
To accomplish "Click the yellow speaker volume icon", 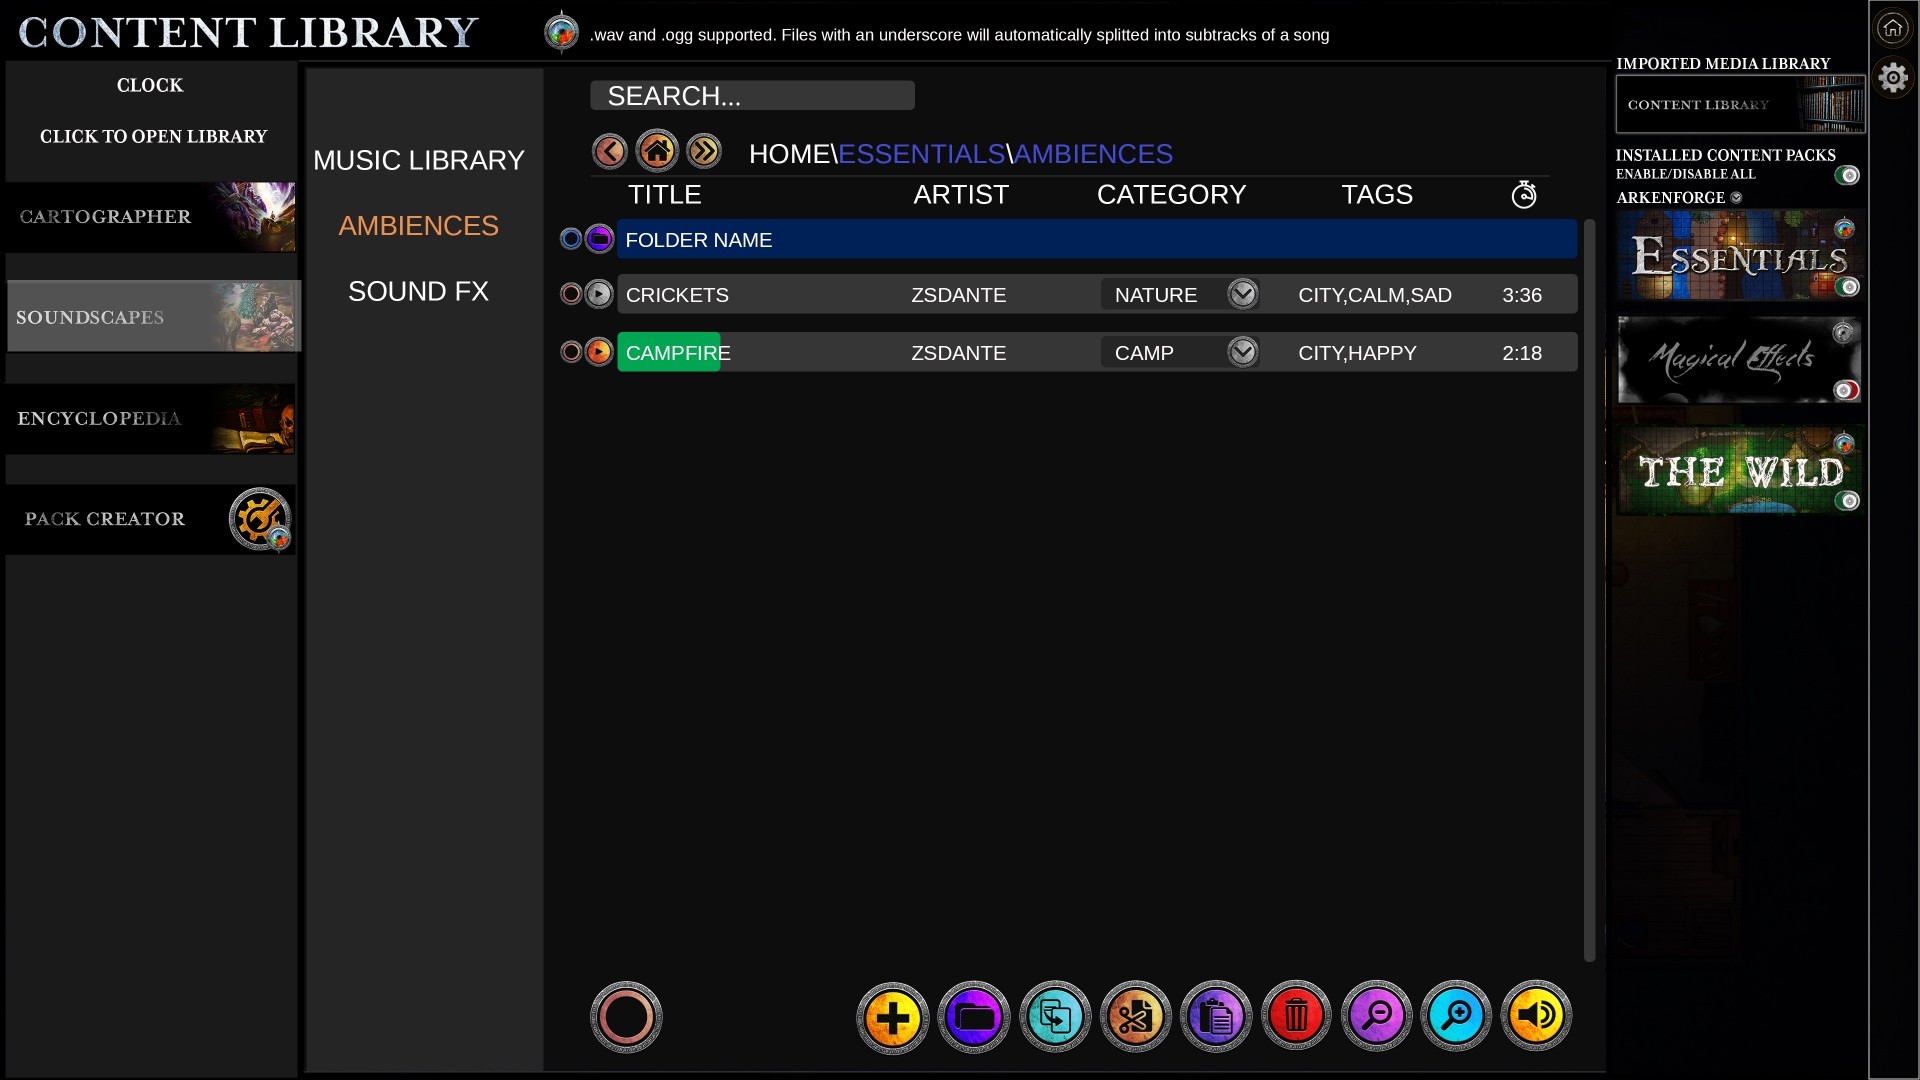I will pyautogui.click(x=1536, y=1017).
